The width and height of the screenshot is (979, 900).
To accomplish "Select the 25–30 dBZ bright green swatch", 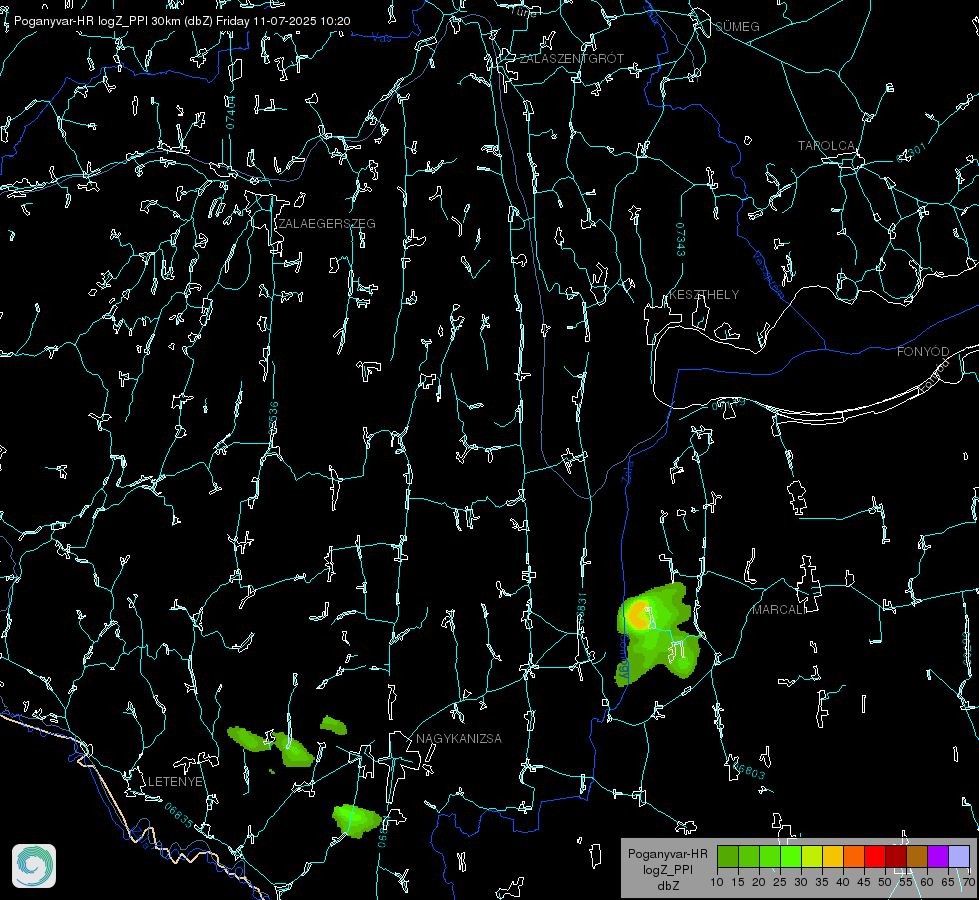I will 791,856.
